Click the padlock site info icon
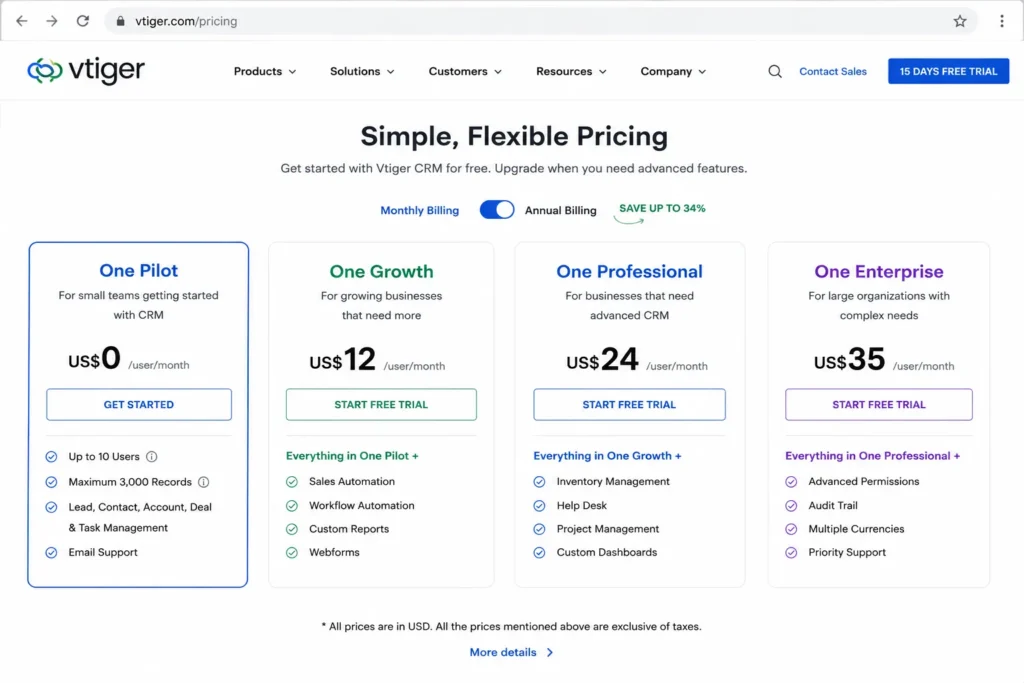1024x683 pixels. [x=120, y=21]
